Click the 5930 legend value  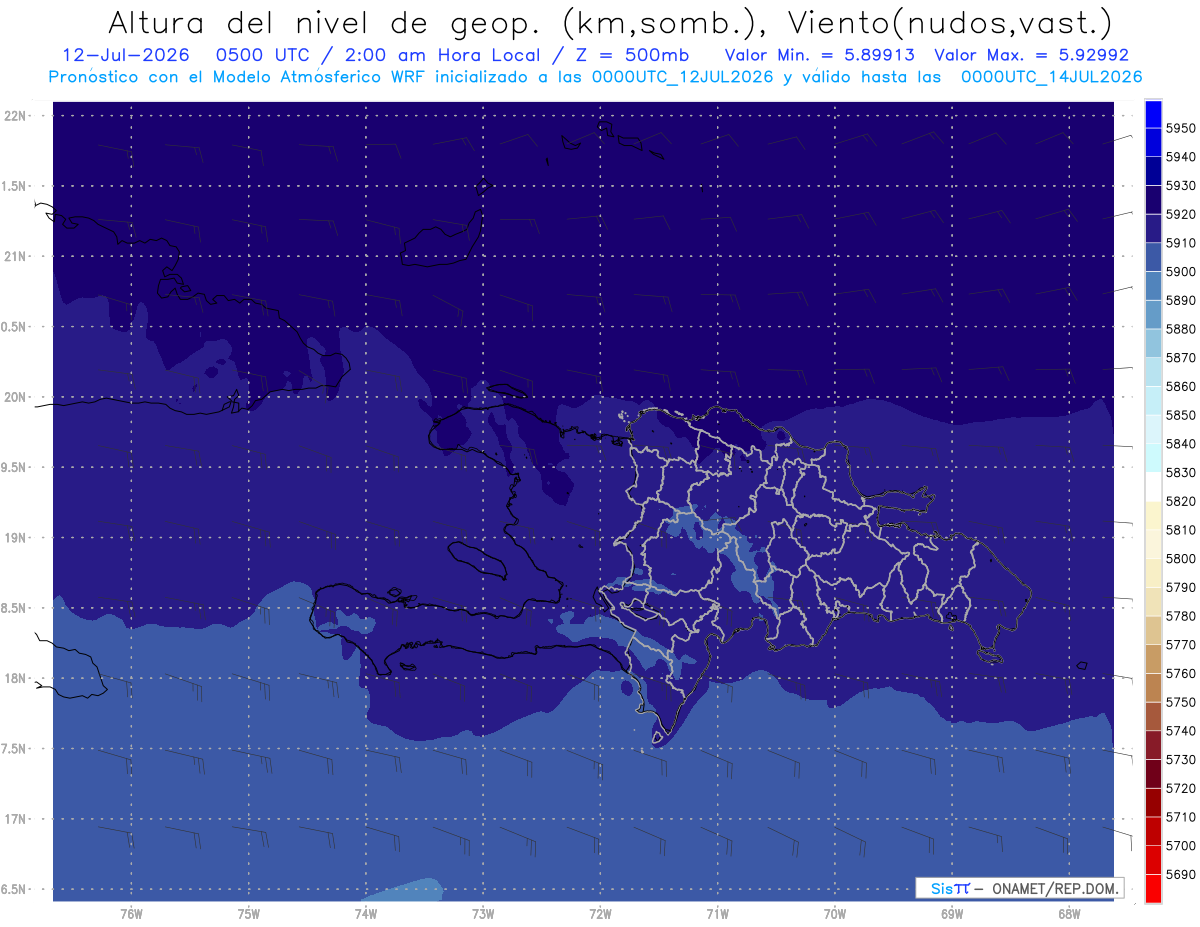pyautogui.click(x=1180, y=186)
